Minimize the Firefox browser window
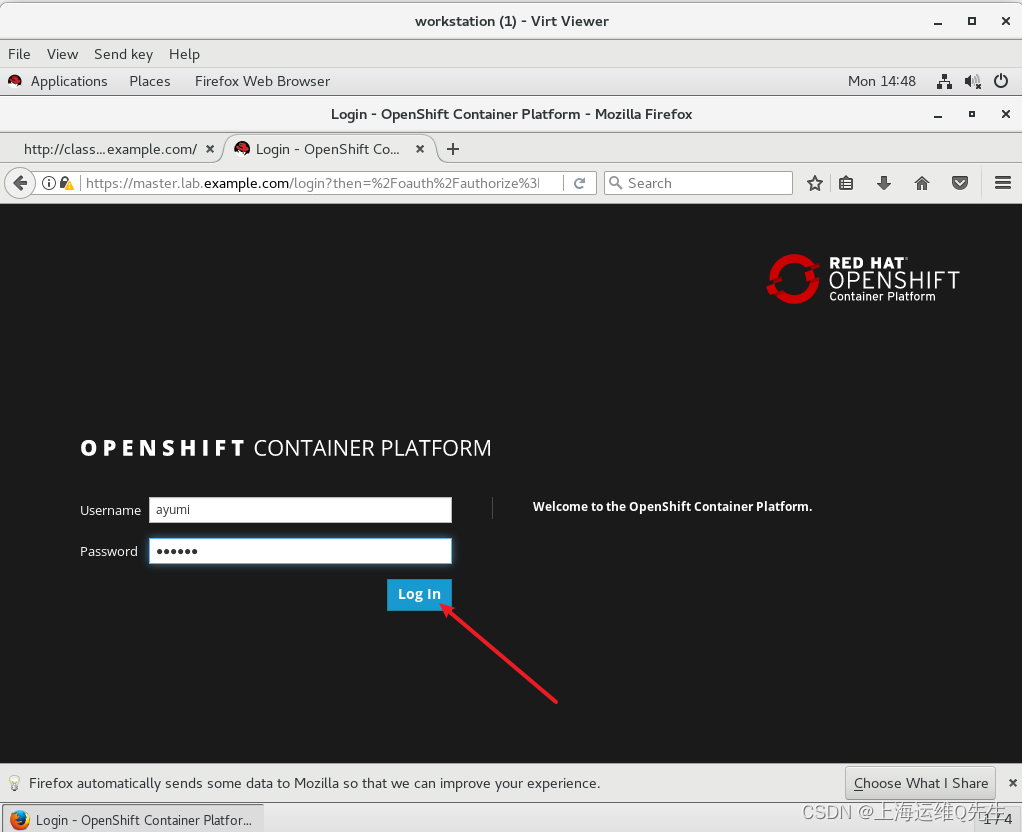This screenshot has height=832, width=1022. point(938,115)
